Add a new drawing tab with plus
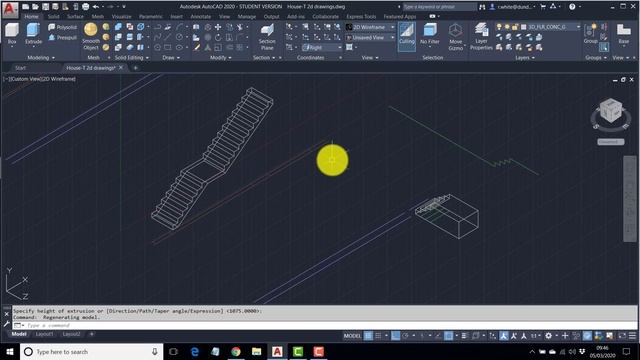Image resolution: width=640 pixels, height=360 pixels. tap(136, 68)
